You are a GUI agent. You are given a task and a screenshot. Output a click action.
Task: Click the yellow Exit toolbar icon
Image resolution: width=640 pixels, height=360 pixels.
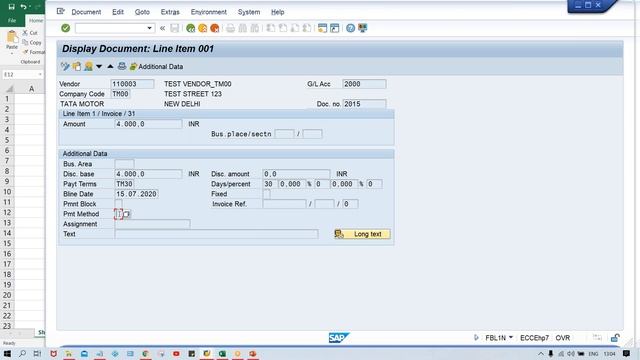(x=202, y=28)
